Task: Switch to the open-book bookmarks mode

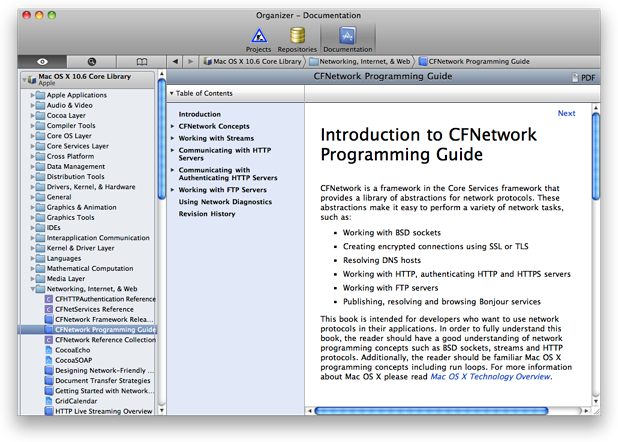Action: tap(141, 62)
